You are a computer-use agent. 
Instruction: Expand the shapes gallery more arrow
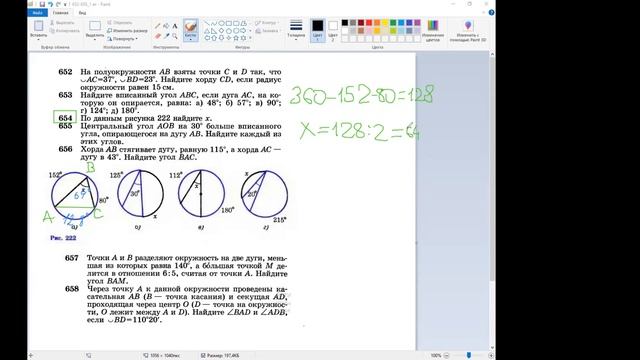(x=250, y=38)
